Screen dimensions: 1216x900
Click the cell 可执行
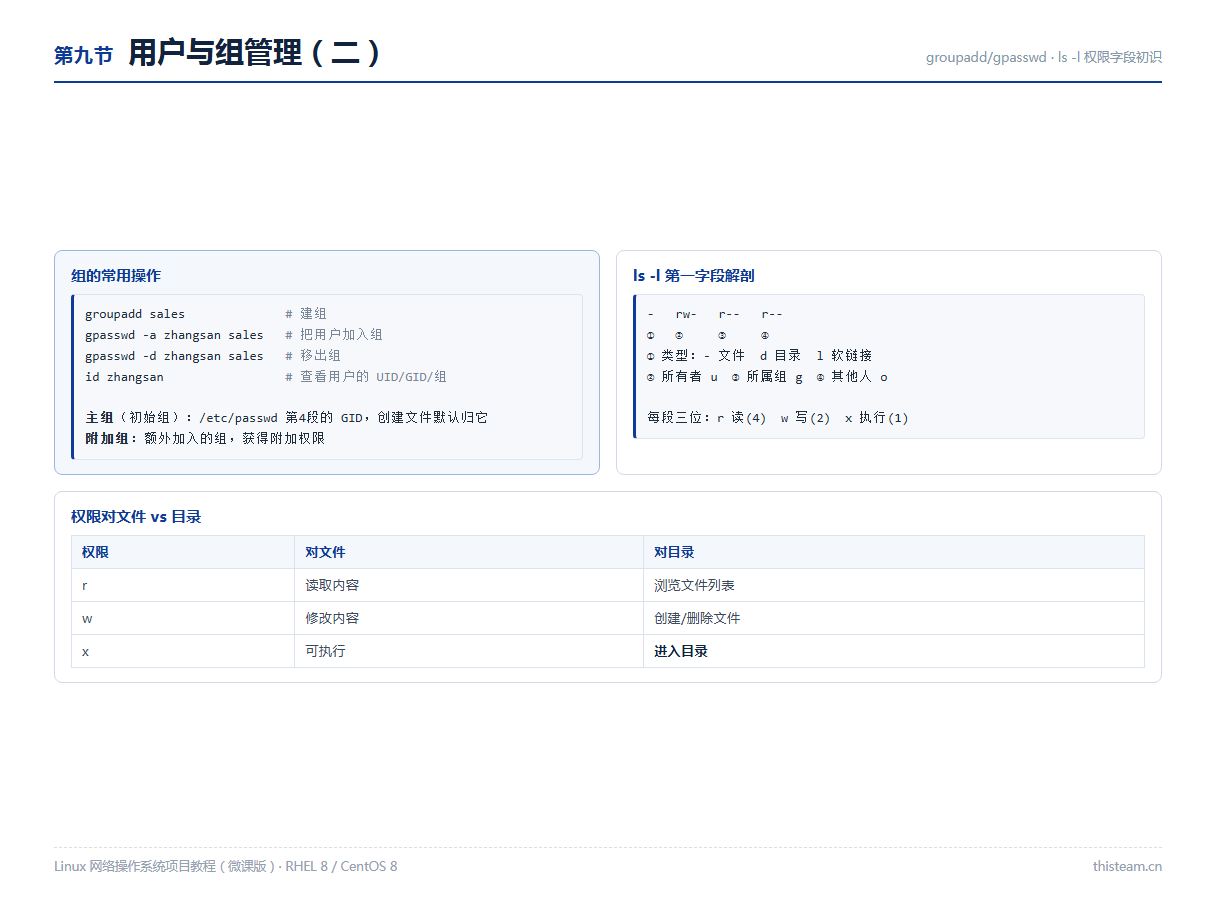[469, 651]
